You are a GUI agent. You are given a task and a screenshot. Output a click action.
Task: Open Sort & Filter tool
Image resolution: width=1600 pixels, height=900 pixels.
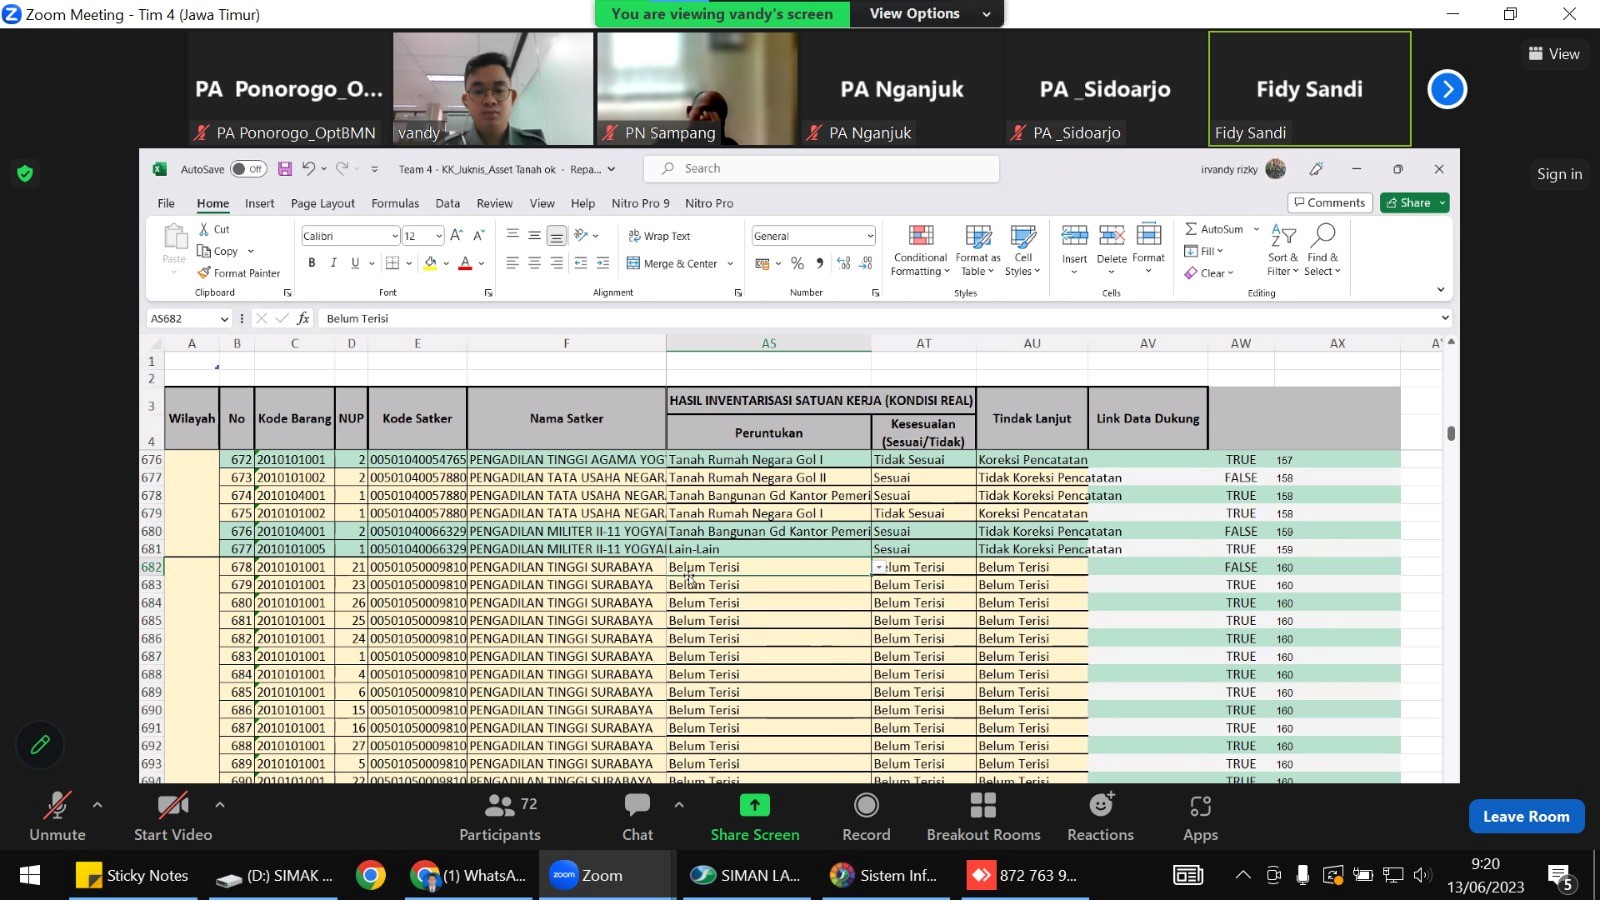1283,250
